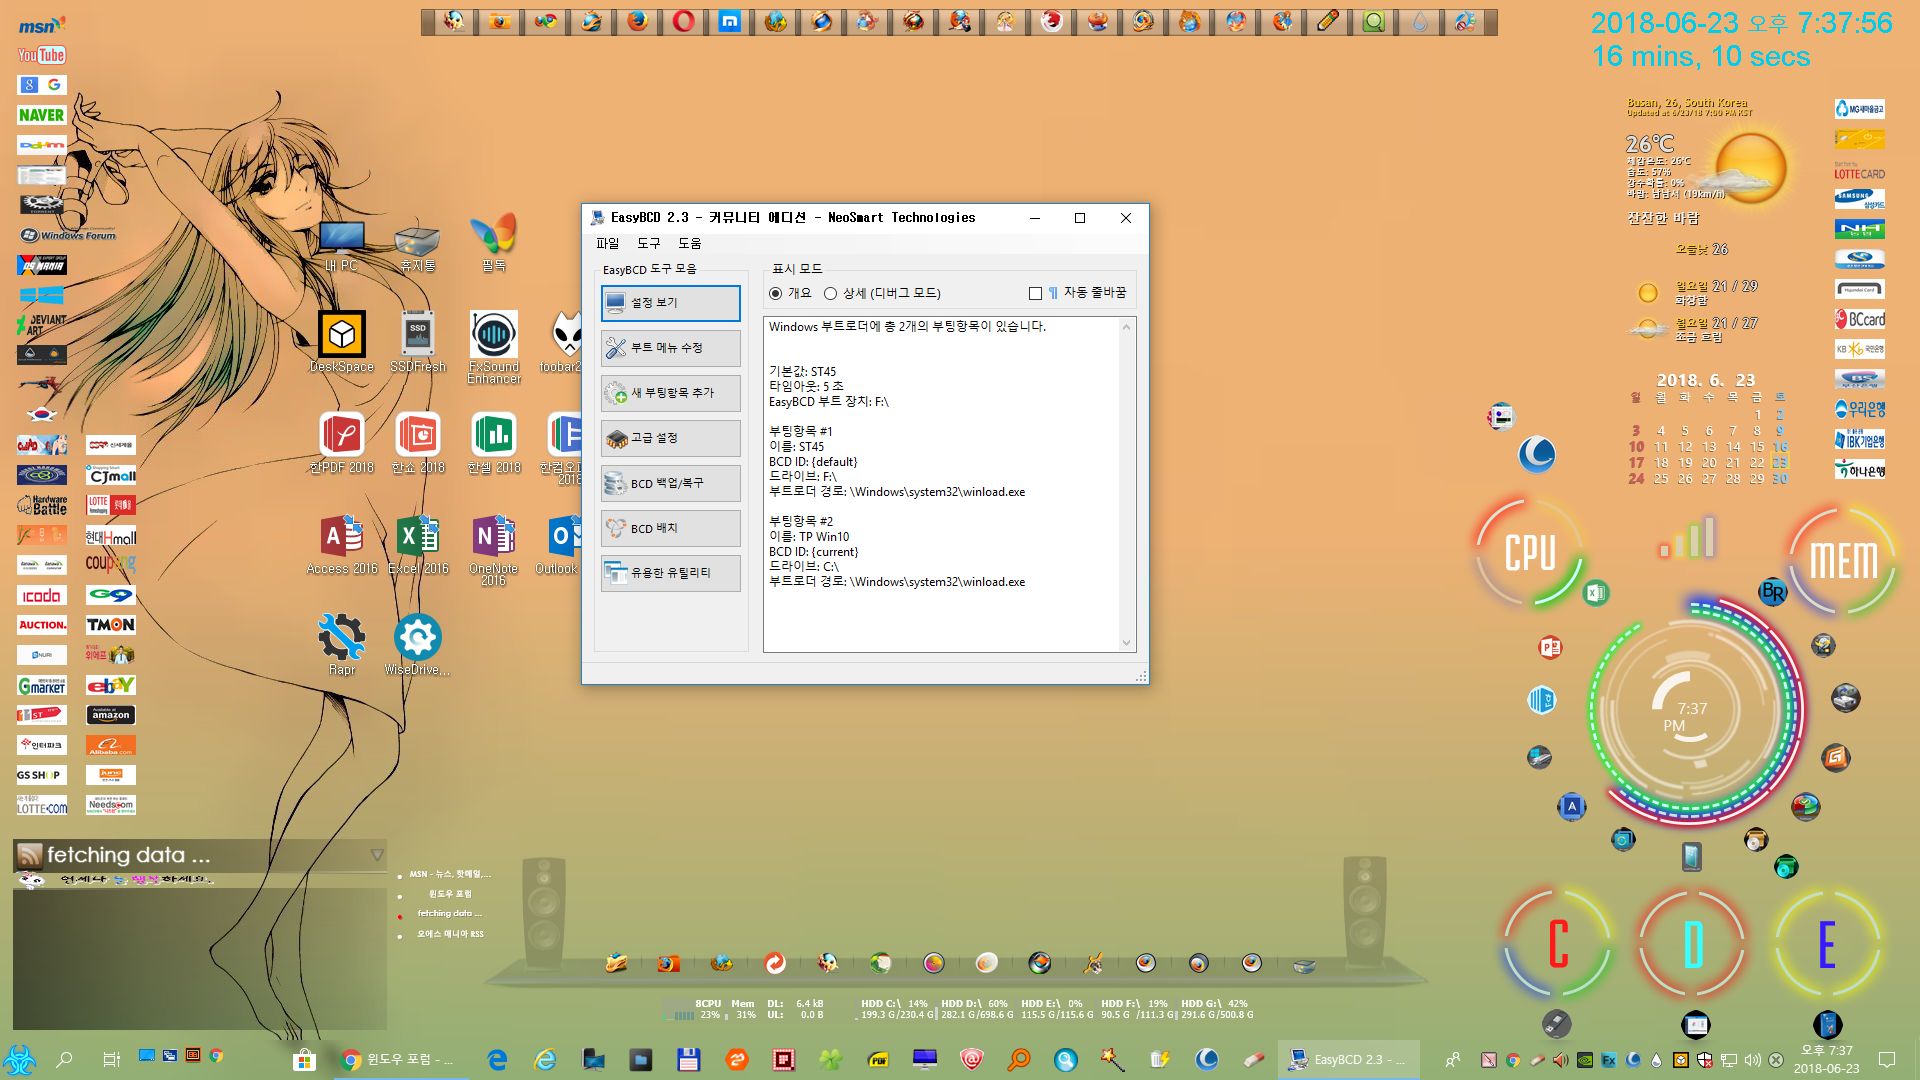
Task: Click the MEM circular gauge widget
Action: pos(1843,559)
